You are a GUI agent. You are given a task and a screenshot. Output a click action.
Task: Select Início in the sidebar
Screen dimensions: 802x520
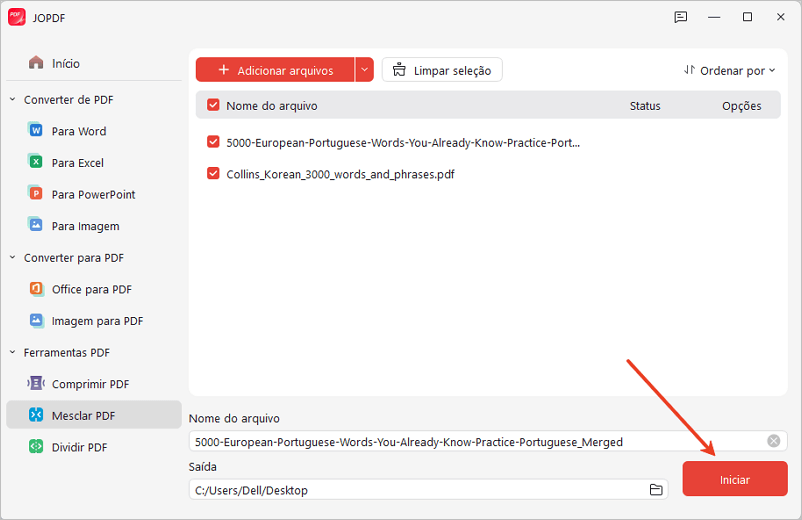[x=94, y=63]
